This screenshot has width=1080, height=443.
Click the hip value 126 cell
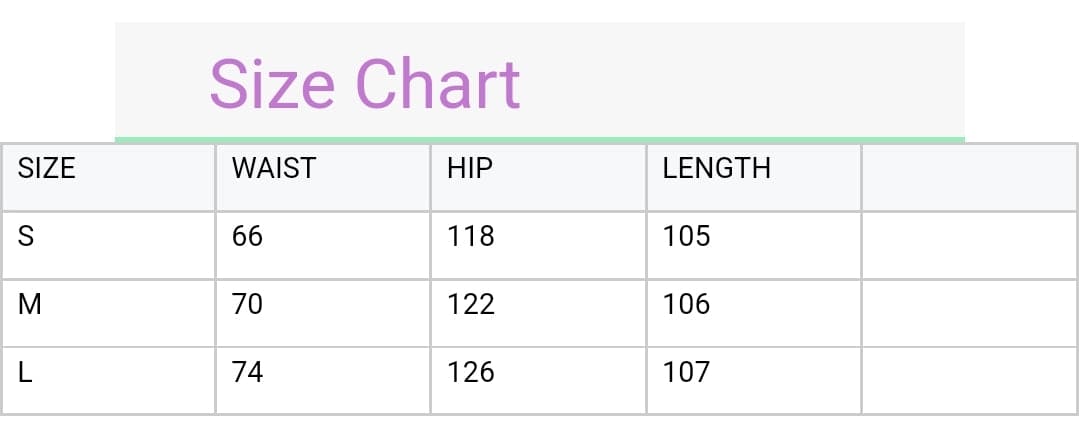click(x=538, y=380)
